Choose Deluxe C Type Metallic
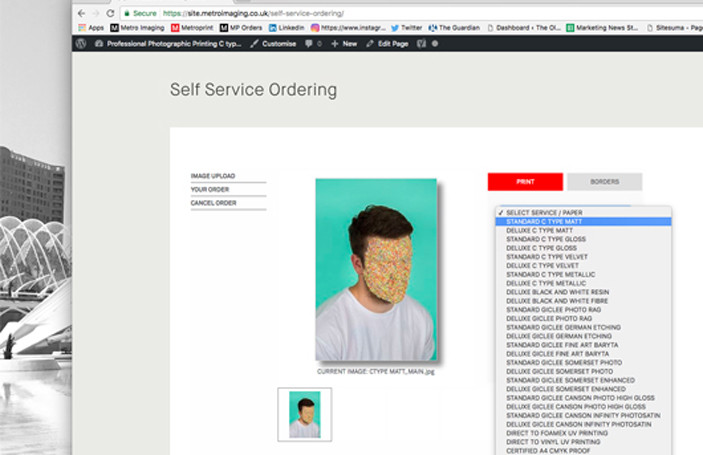 (x=583, y=283)
